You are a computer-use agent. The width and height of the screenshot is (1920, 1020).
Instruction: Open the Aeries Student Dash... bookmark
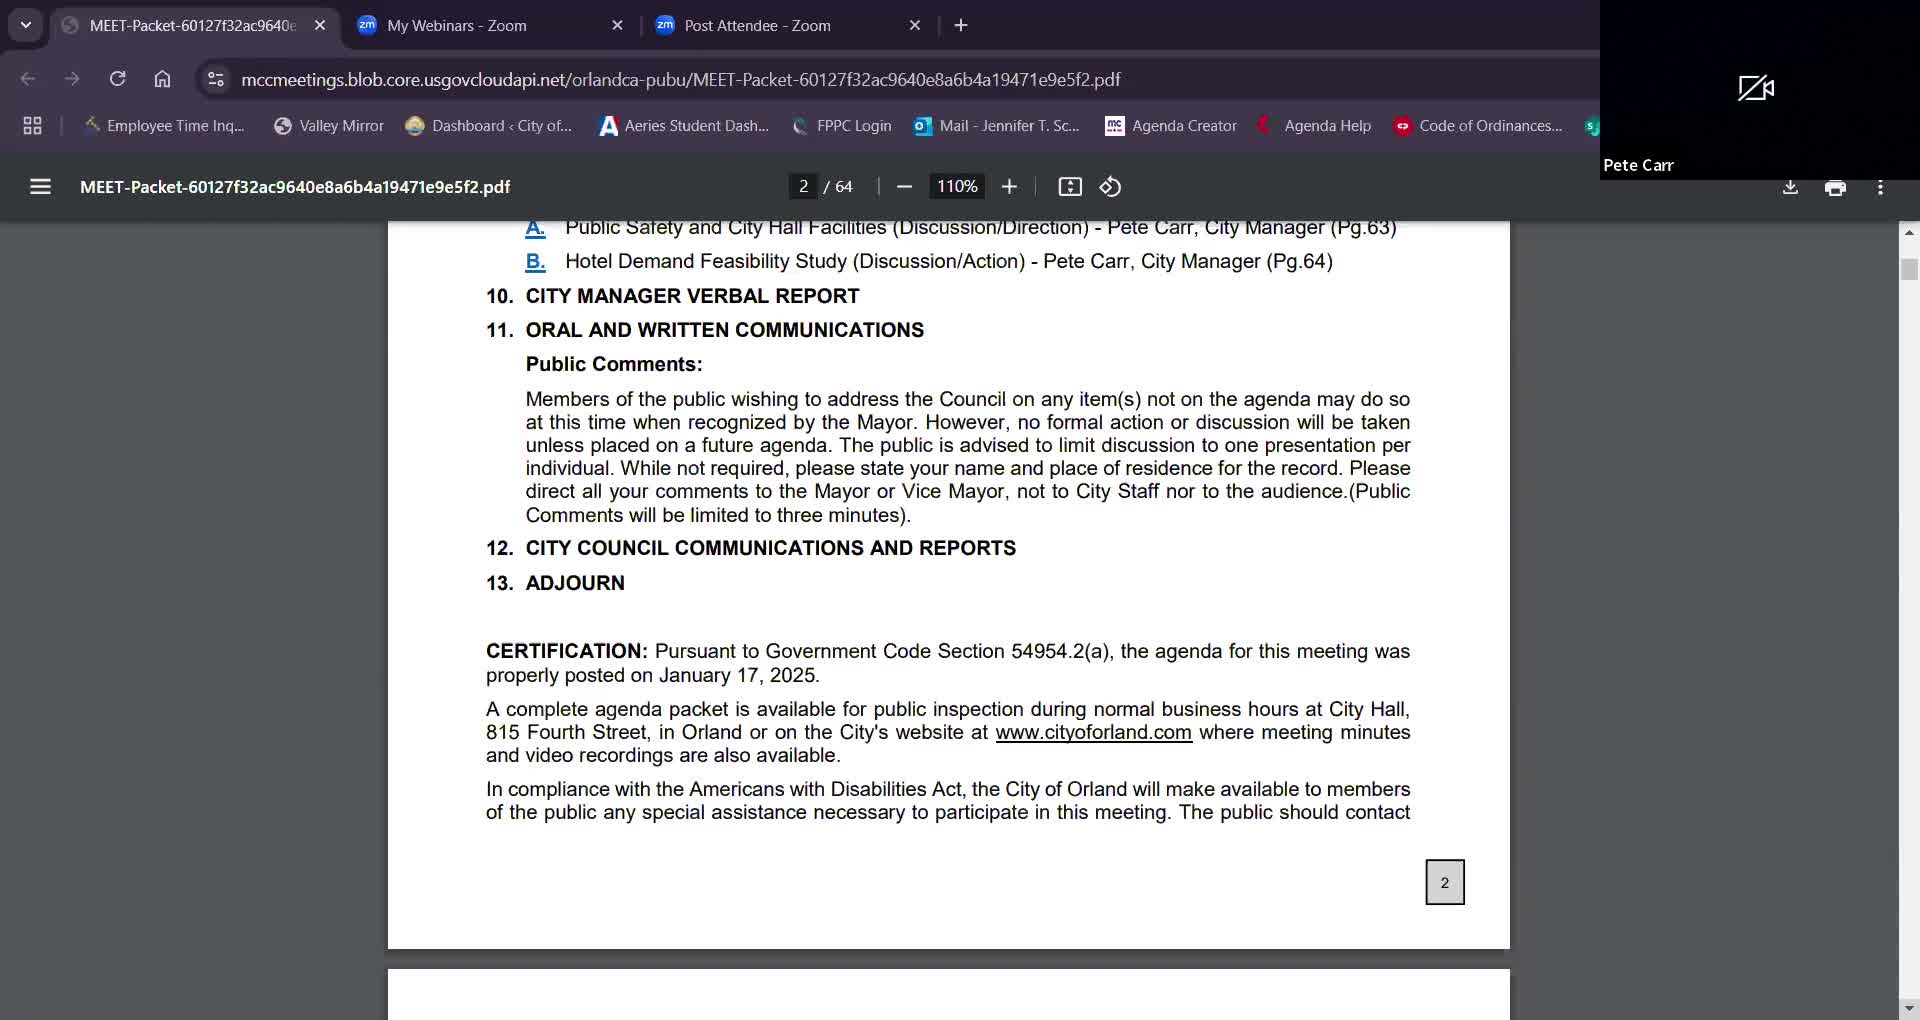pyautogui.click(x=684, y=125)
